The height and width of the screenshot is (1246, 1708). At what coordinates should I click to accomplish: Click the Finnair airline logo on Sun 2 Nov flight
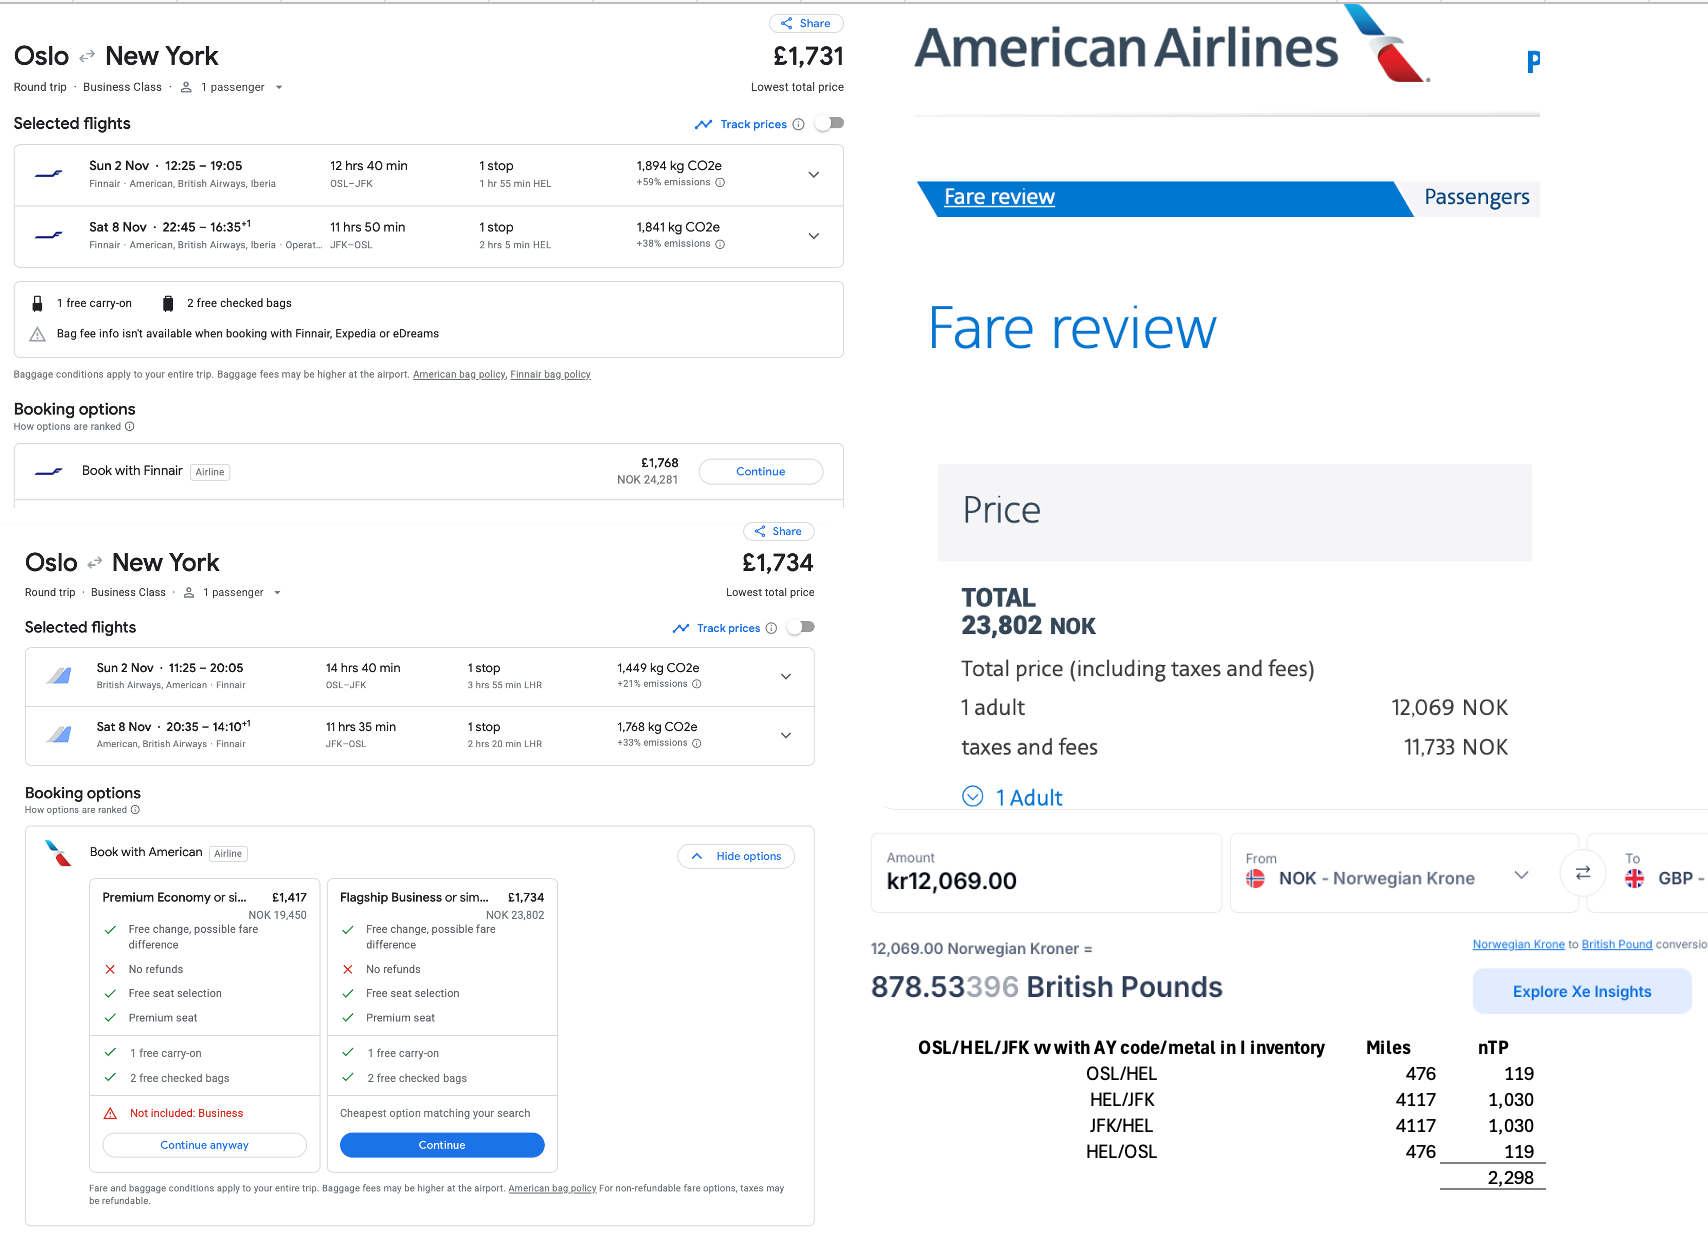tap(48, 174)
